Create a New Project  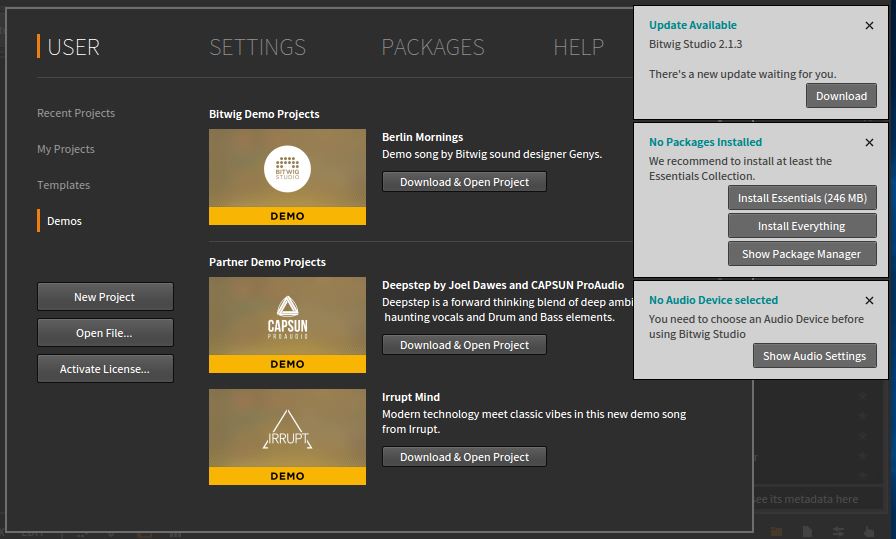[105, 297]
